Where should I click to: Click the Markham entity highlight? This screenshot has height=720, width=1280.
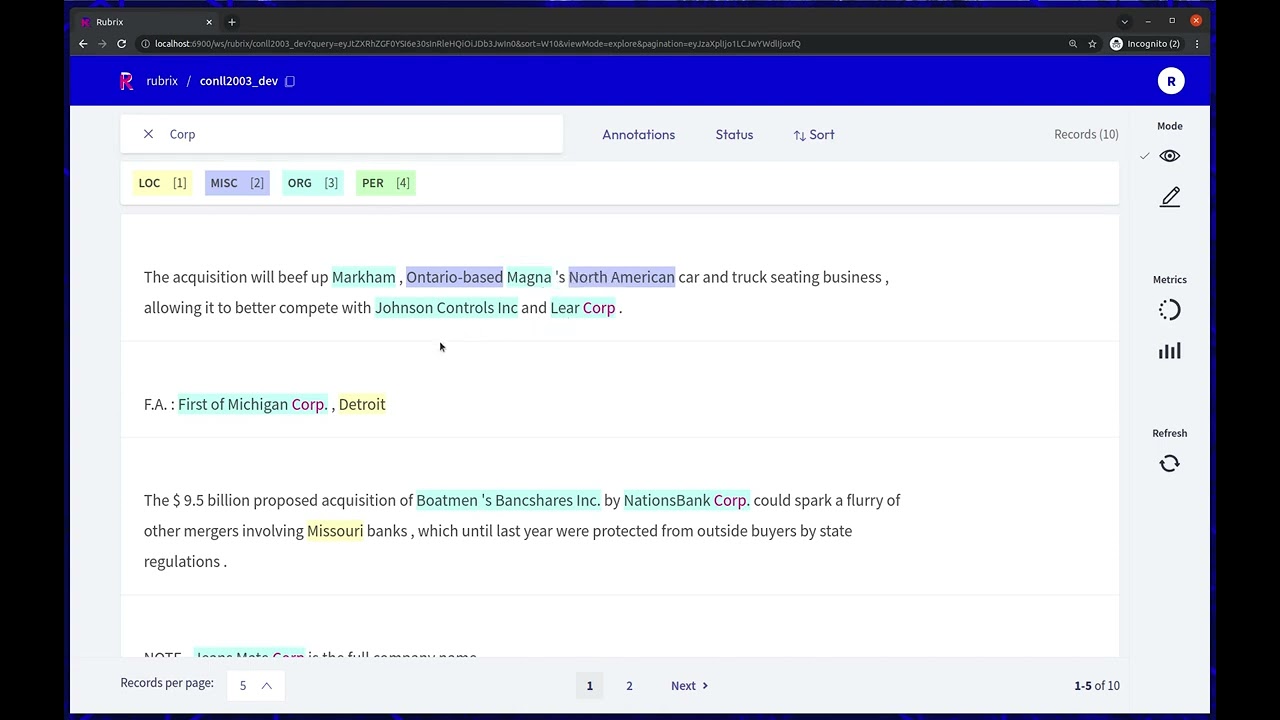(x=364, y=277)
